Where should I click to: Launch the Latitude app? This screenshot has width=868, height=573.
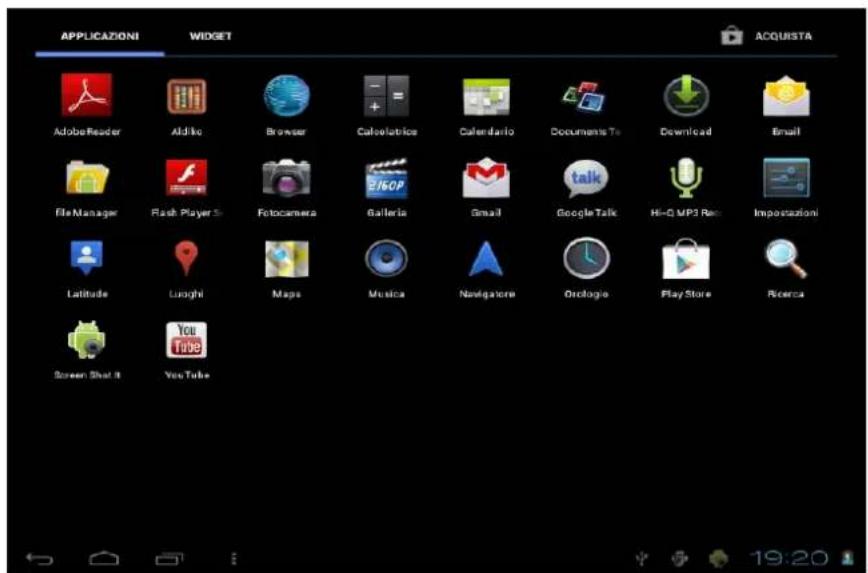pos(86,269)
